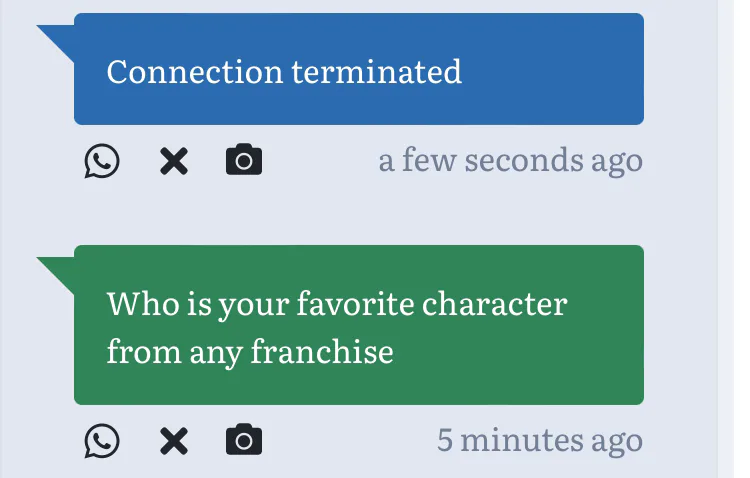Click the vertical strip at the right edge
The image size is (750, 478).
726,239
